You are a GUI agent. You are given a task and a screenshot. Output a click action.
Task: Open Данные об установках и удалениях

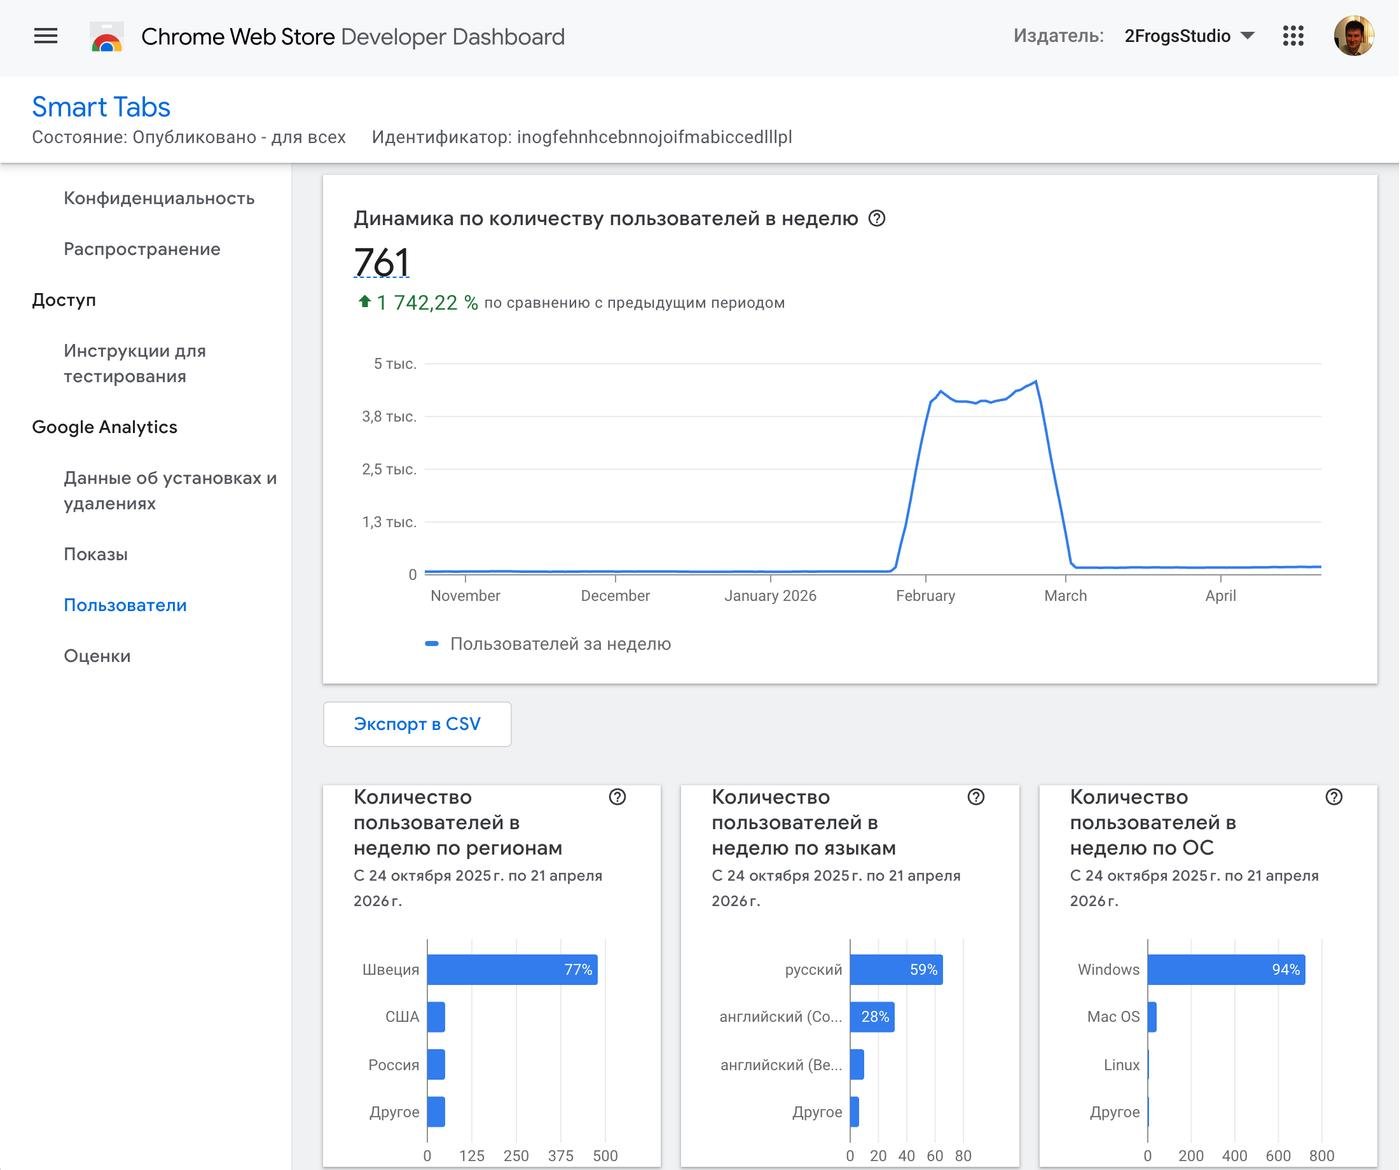click(170, 490)
